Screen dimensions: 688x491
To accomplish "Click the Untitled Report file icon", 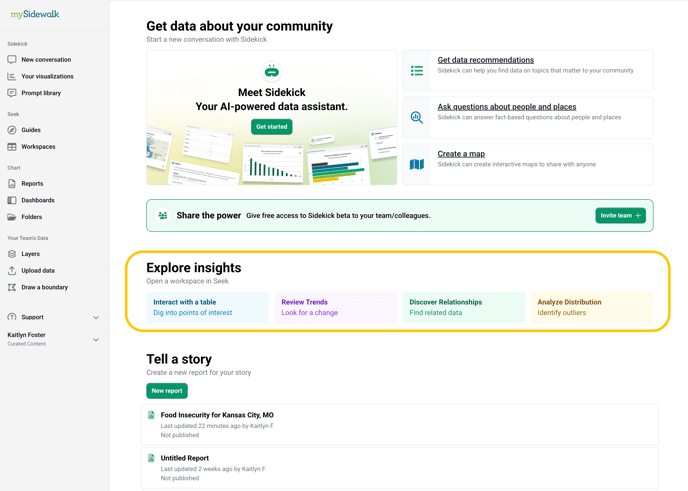I will click(x=151, y=458).
